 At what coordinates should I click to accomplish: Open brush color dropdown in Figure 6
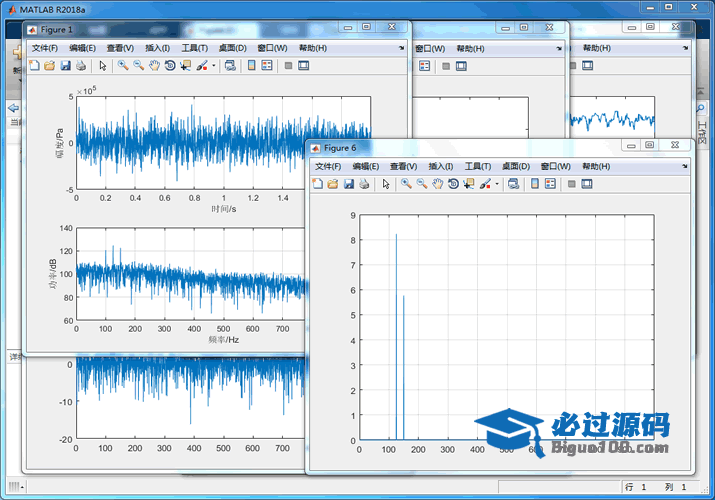tap(497, 184)
